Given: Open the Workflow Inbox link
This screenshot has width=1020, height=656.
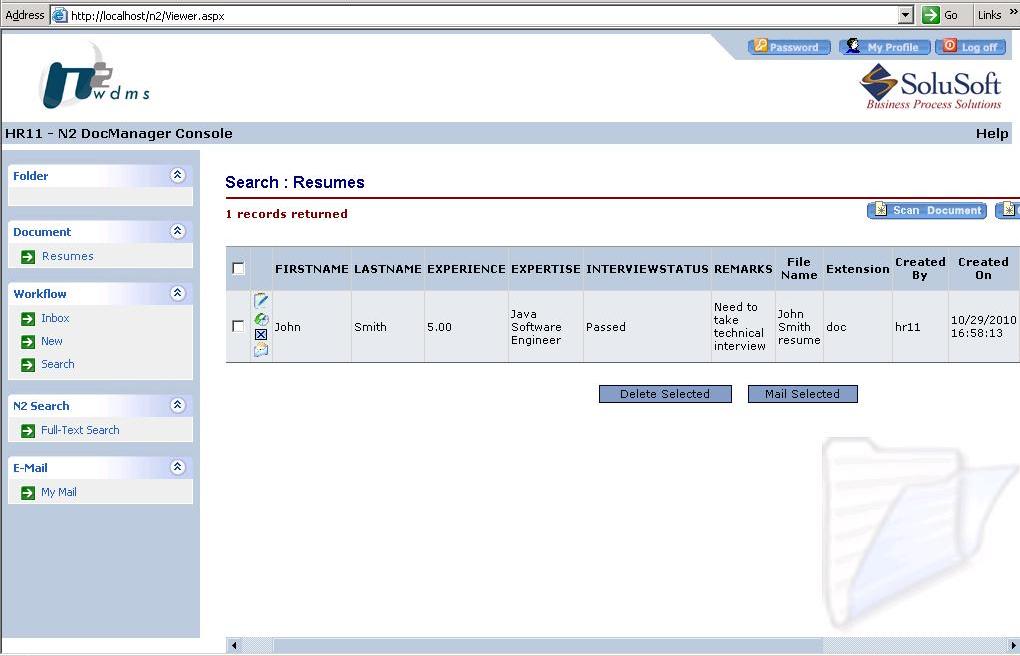Looking at the screenshot, I should click(55, 318).
